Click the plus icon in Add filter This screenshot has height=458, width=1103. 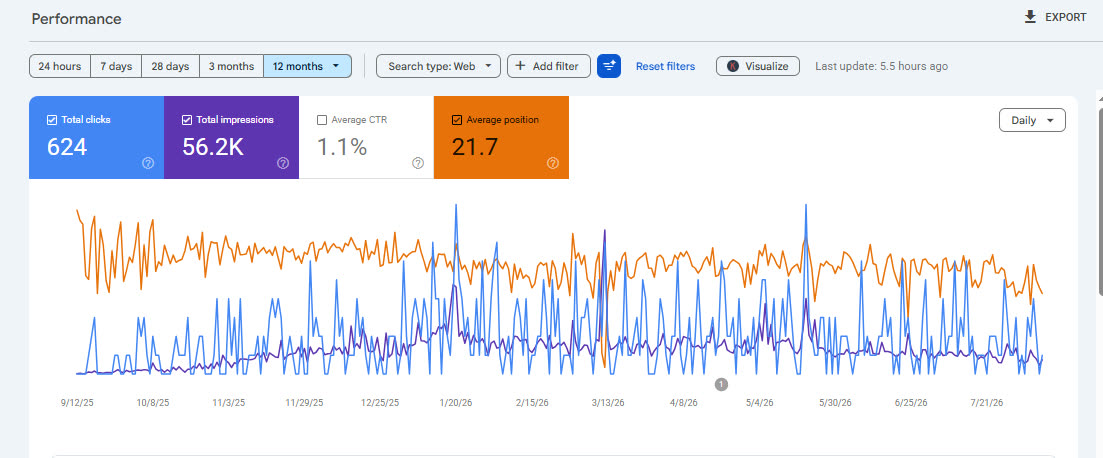(x=521, y=66)
